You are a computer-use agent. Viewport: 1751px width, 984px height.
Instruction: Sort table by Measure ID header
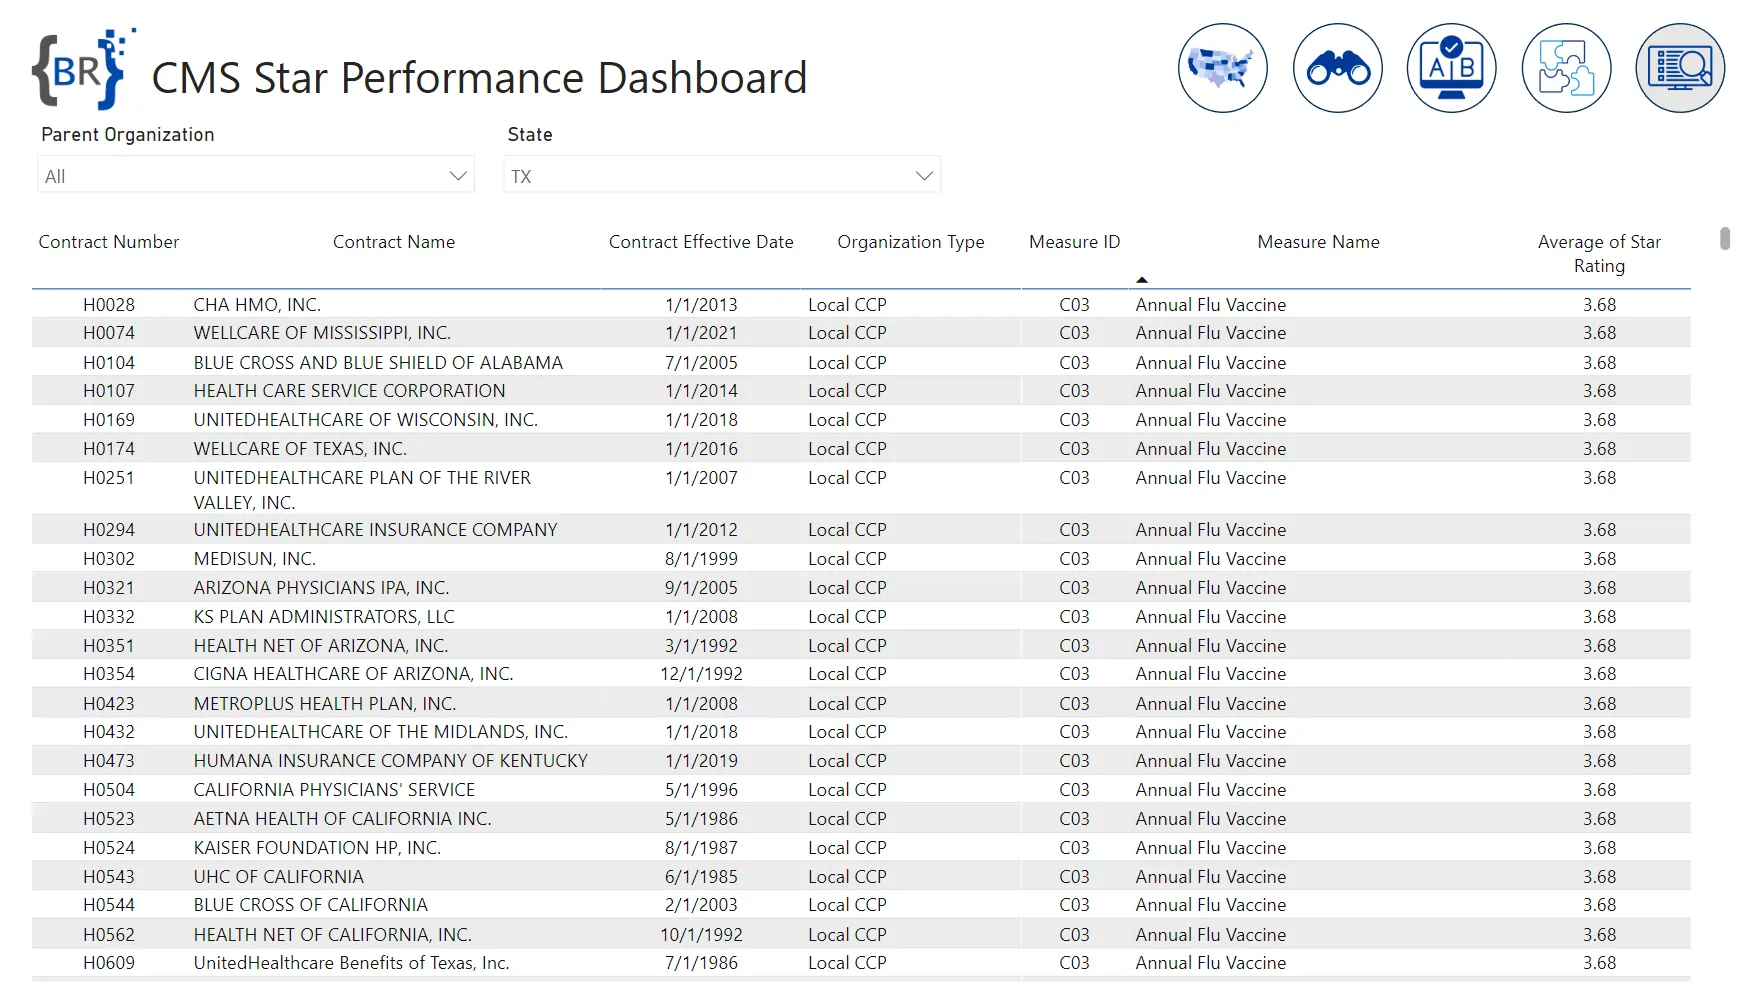(x=1074, y=242)
